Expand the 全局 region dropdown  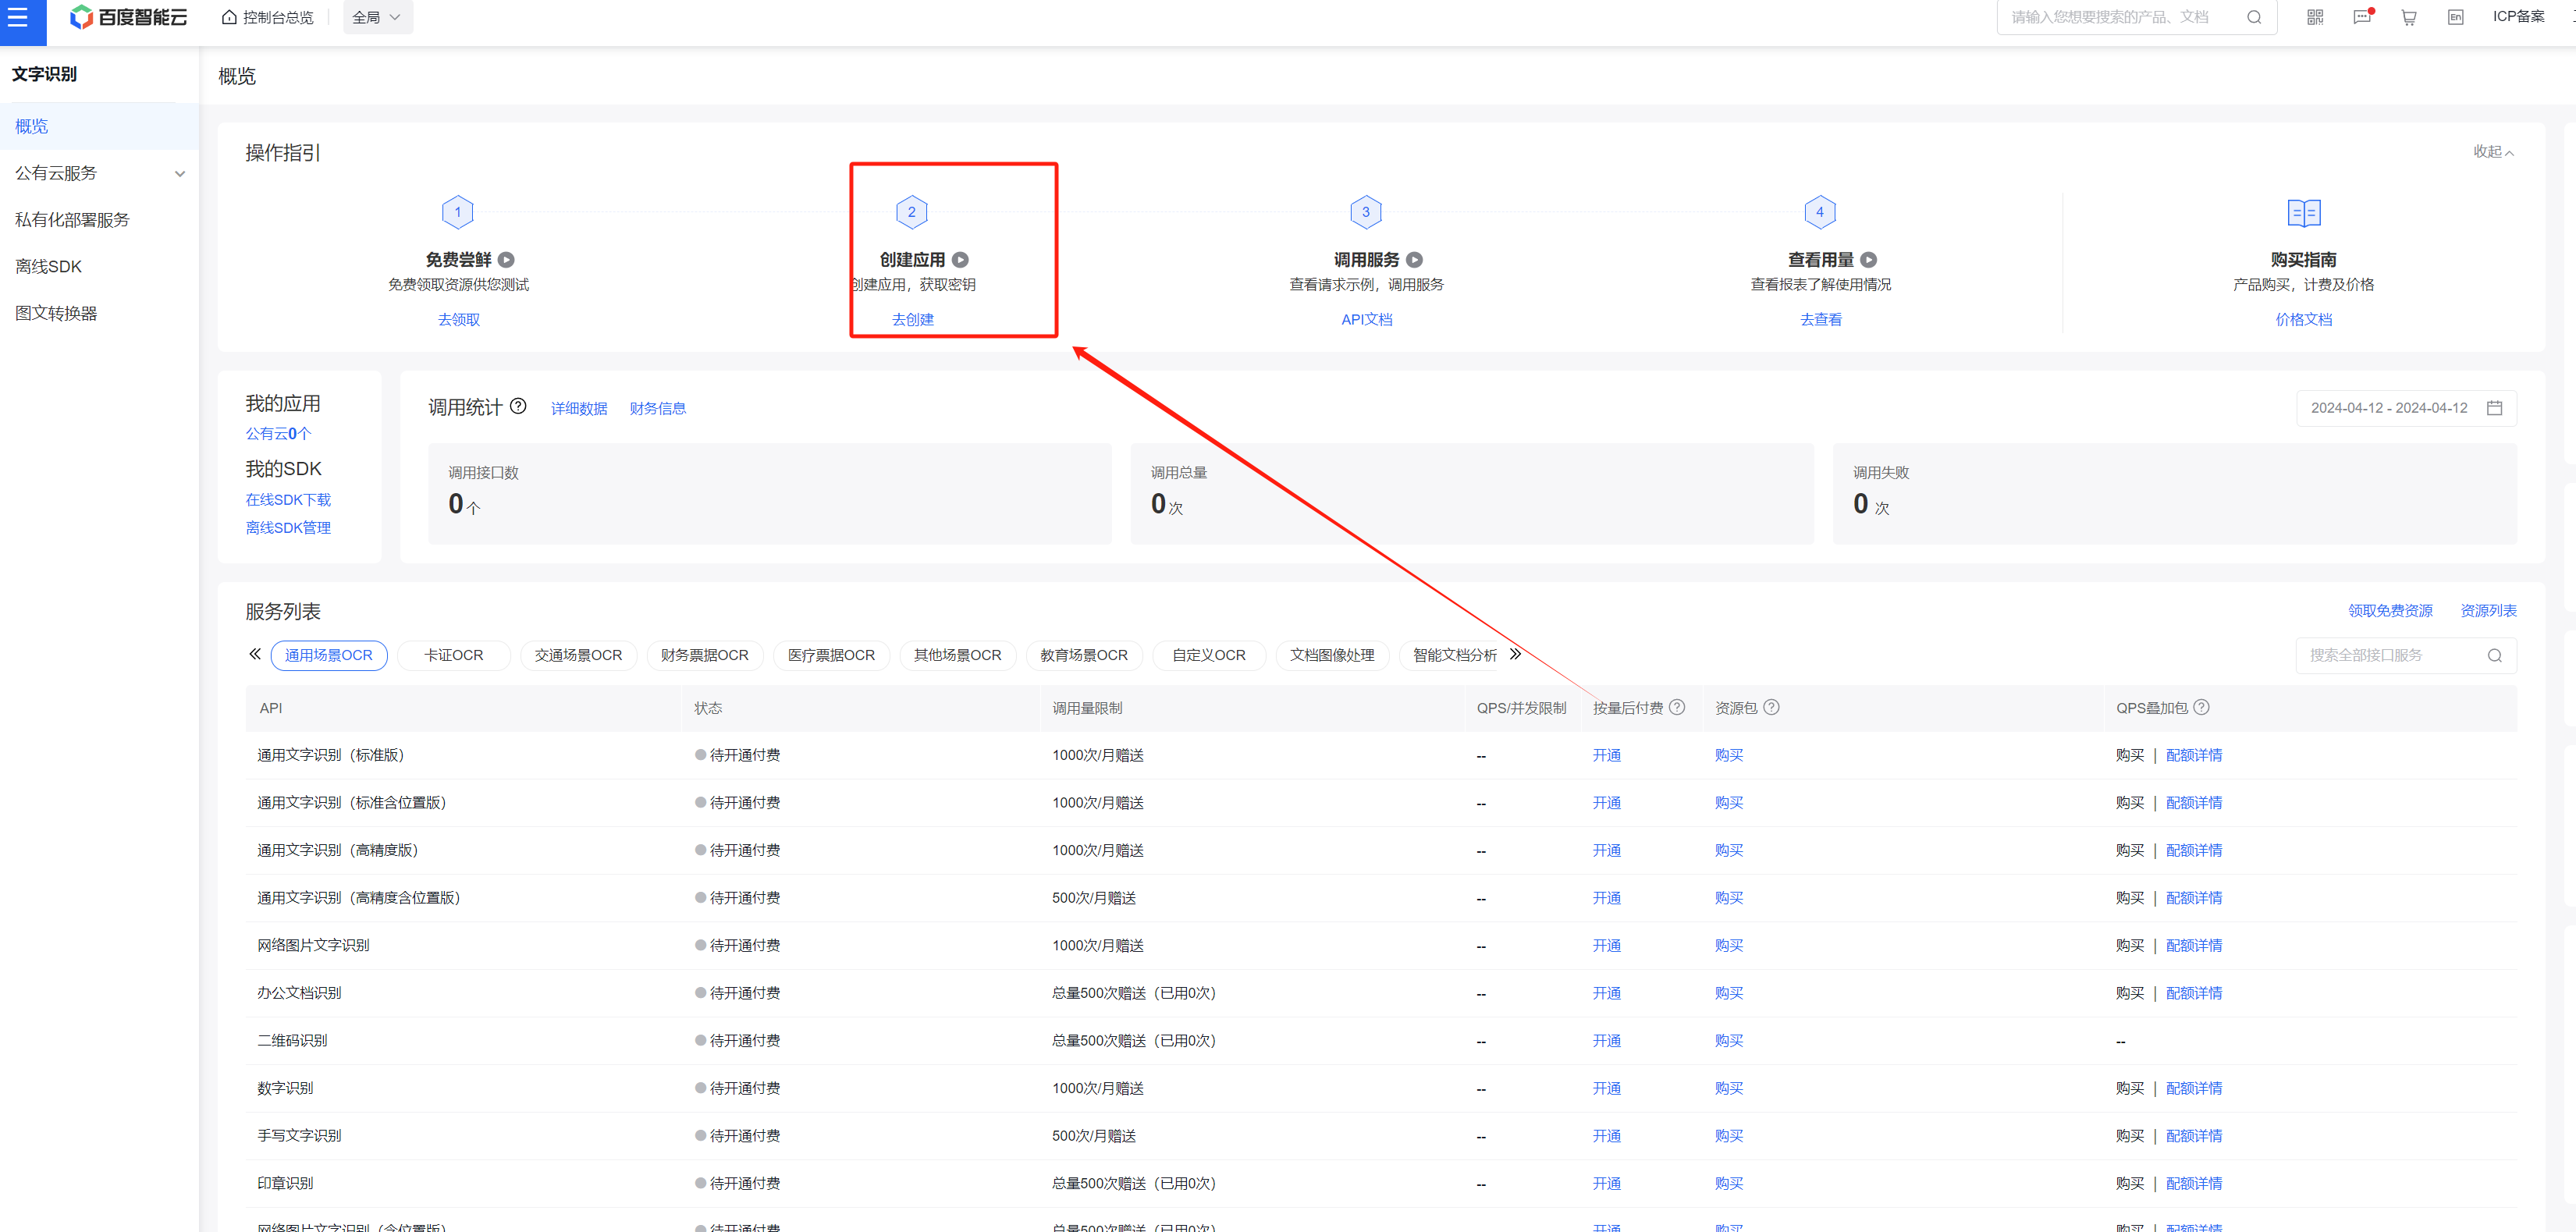pos(377,17)
